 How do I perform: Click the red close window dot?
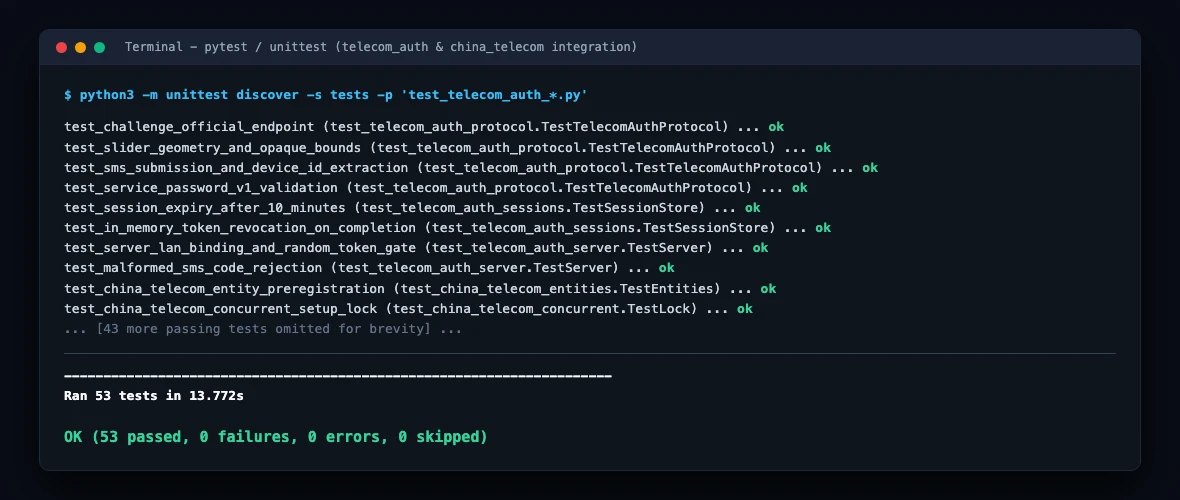tap(62, 47)
